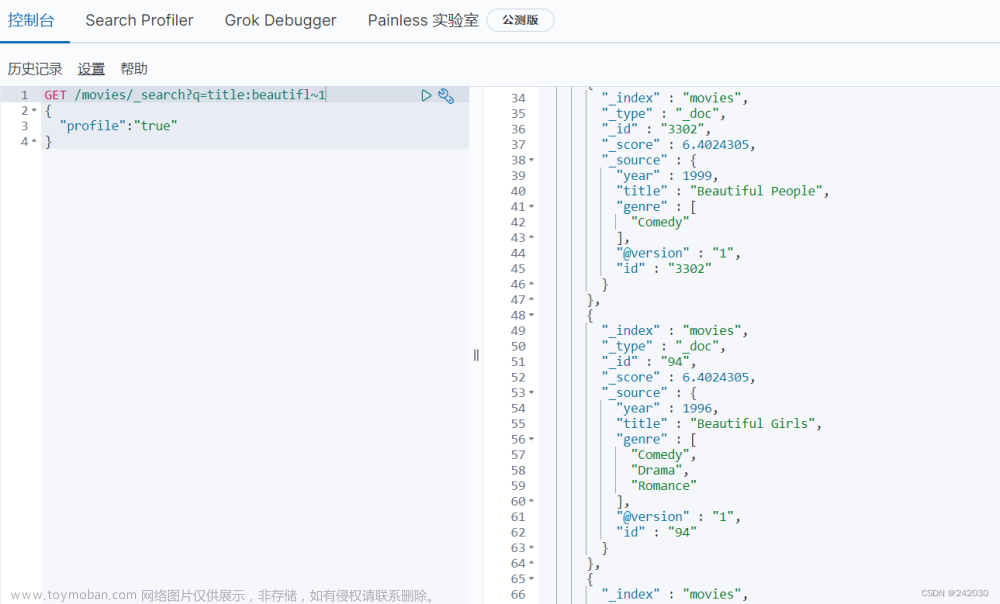Click the pane divider handle
The height and width of the screenshot is (604, 1000).
[x=476, y=355]
